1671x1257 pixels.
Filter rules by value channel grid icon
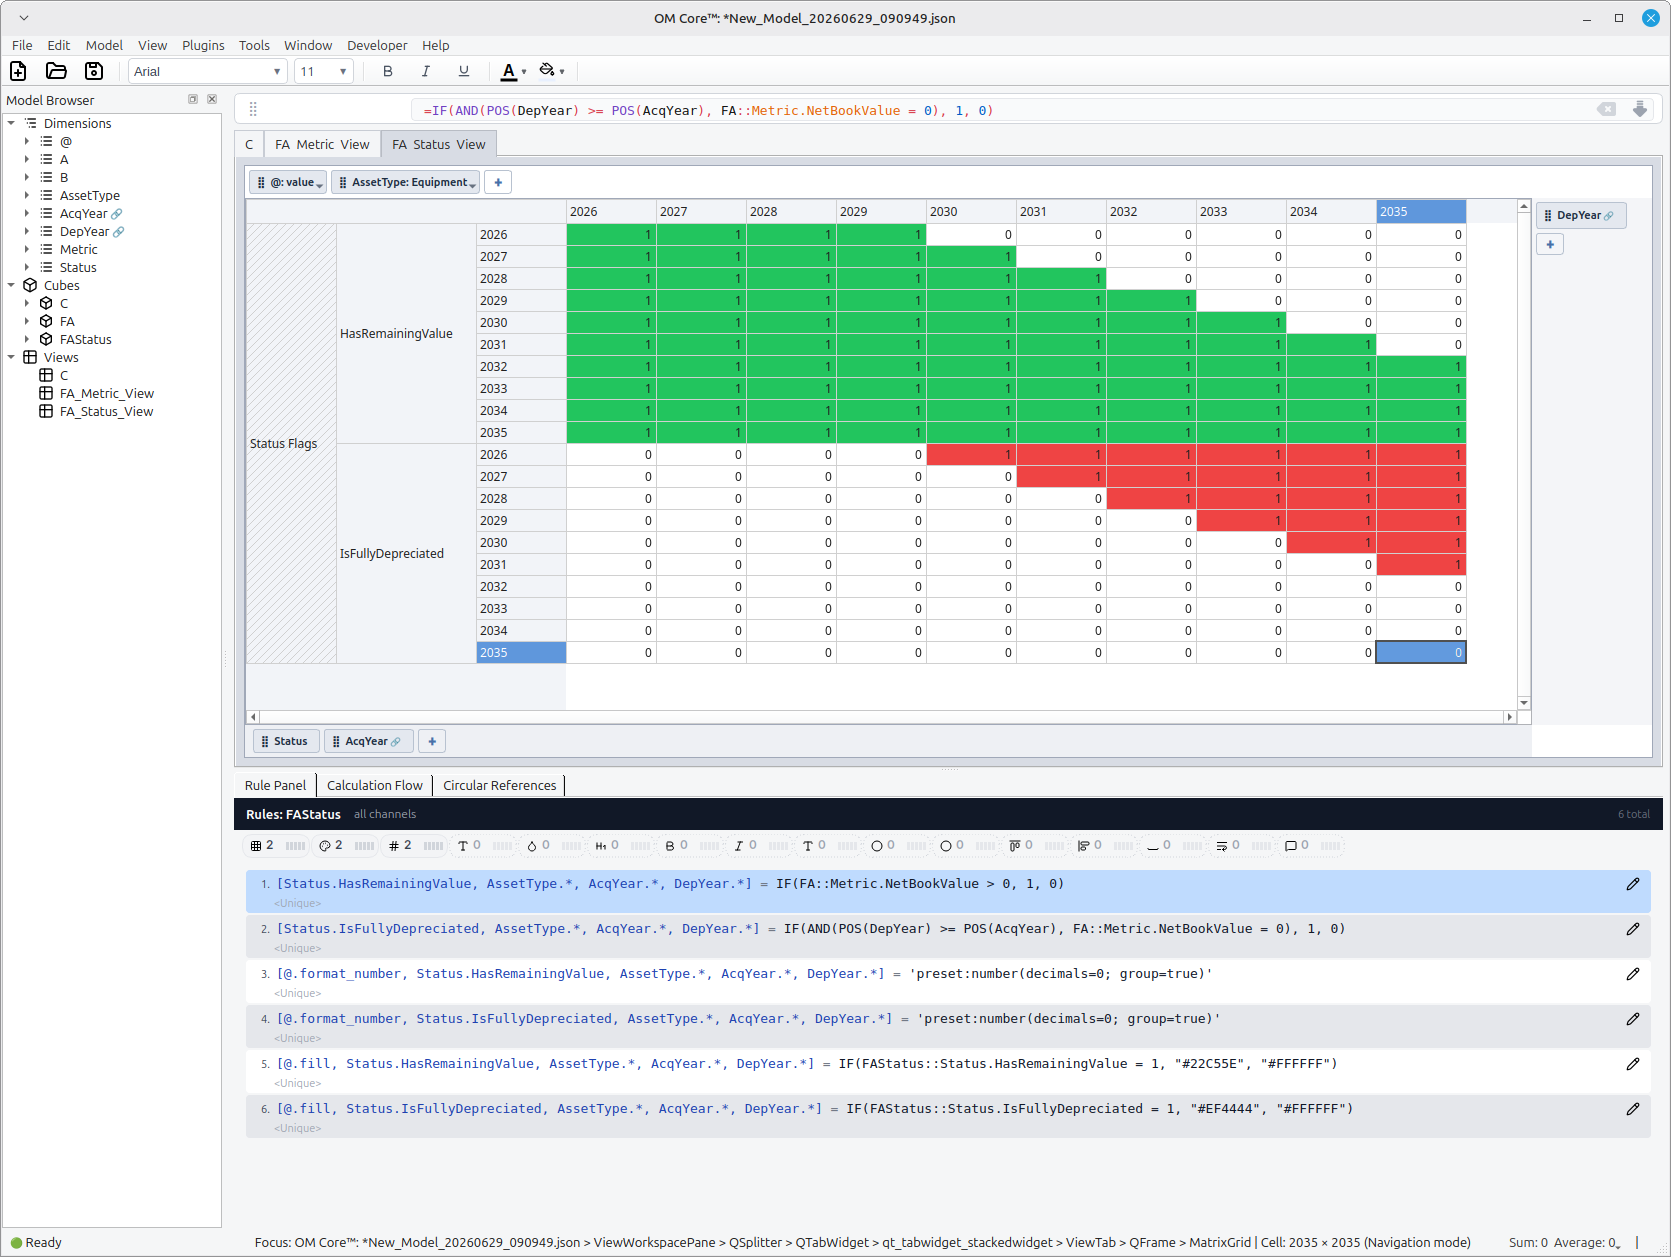click(x=257, y=846)
